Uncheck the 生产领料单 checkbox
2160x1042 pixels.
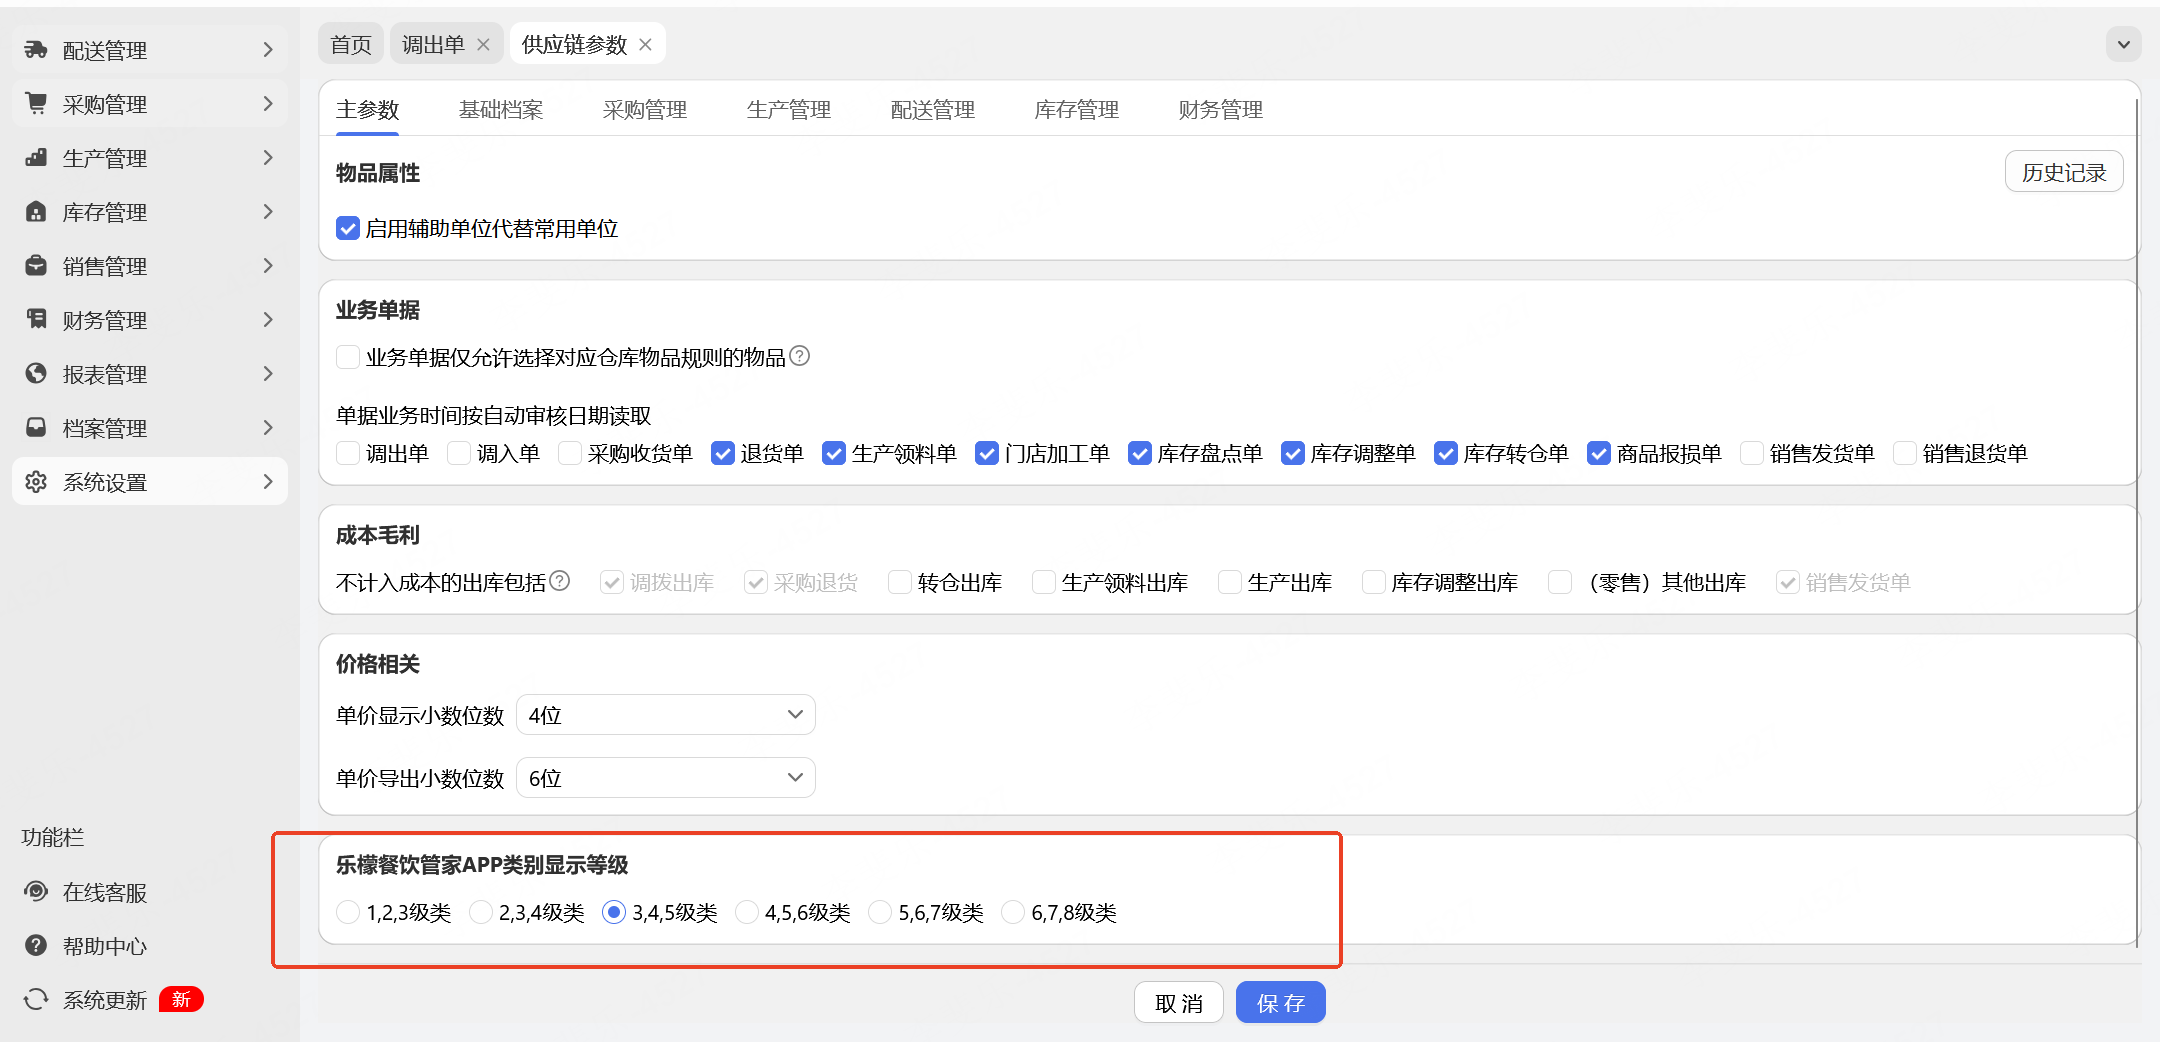click(x=834, y=453)
